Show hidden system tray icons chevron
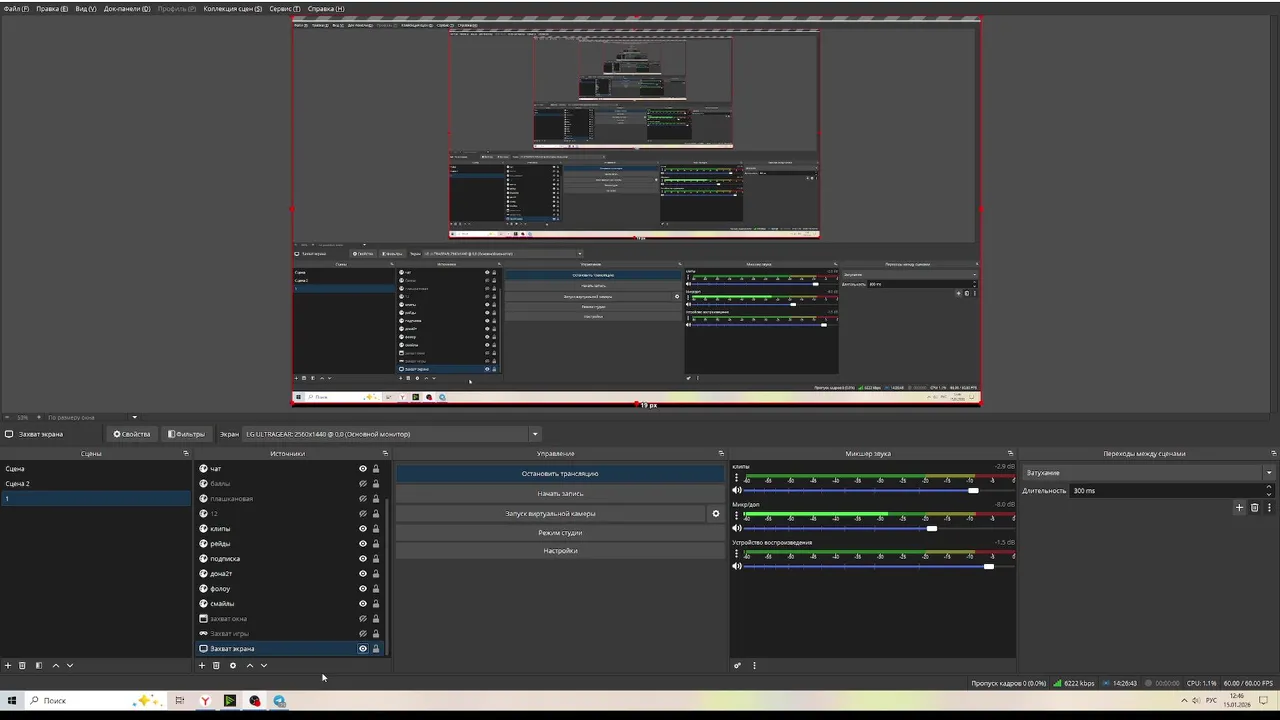Image resolution: width=1280 pixels, height=720 pixels. point(1184,700)
